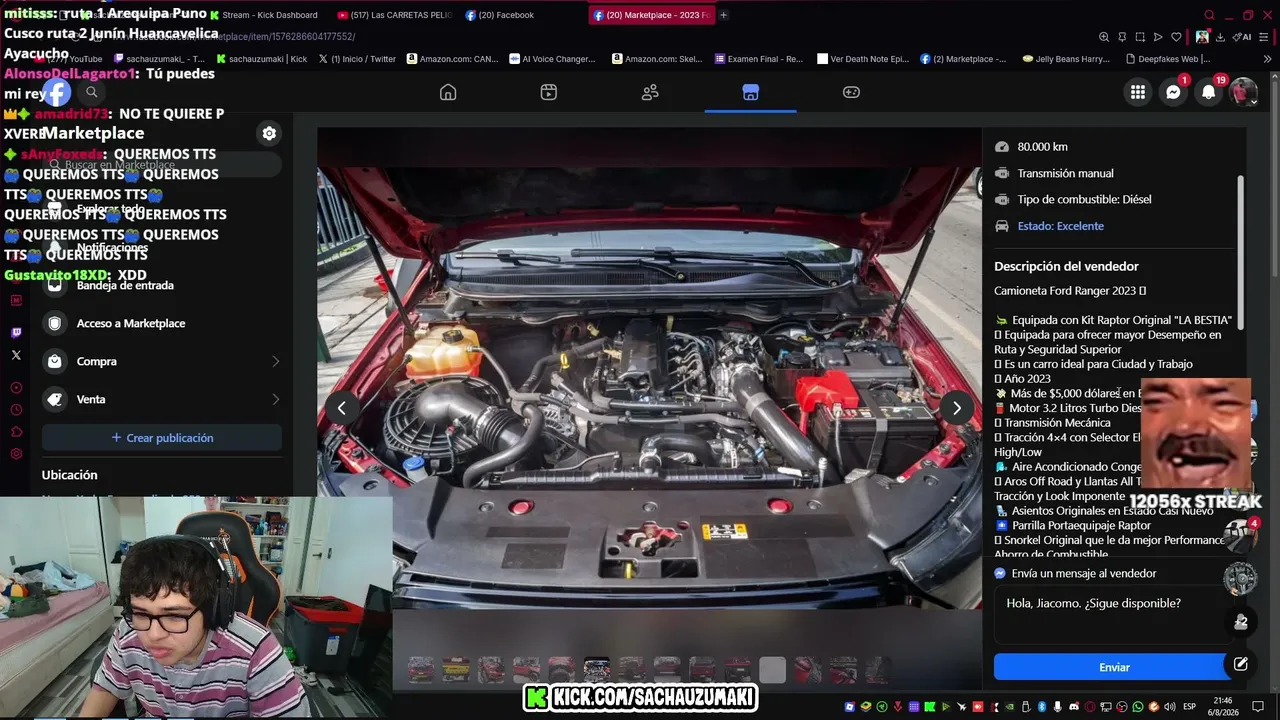Image resolution: width=1280 pixels, height=720 pixels.
Task: Open Friends icon in Facebook top bar
Action: [x=650, y=92]
